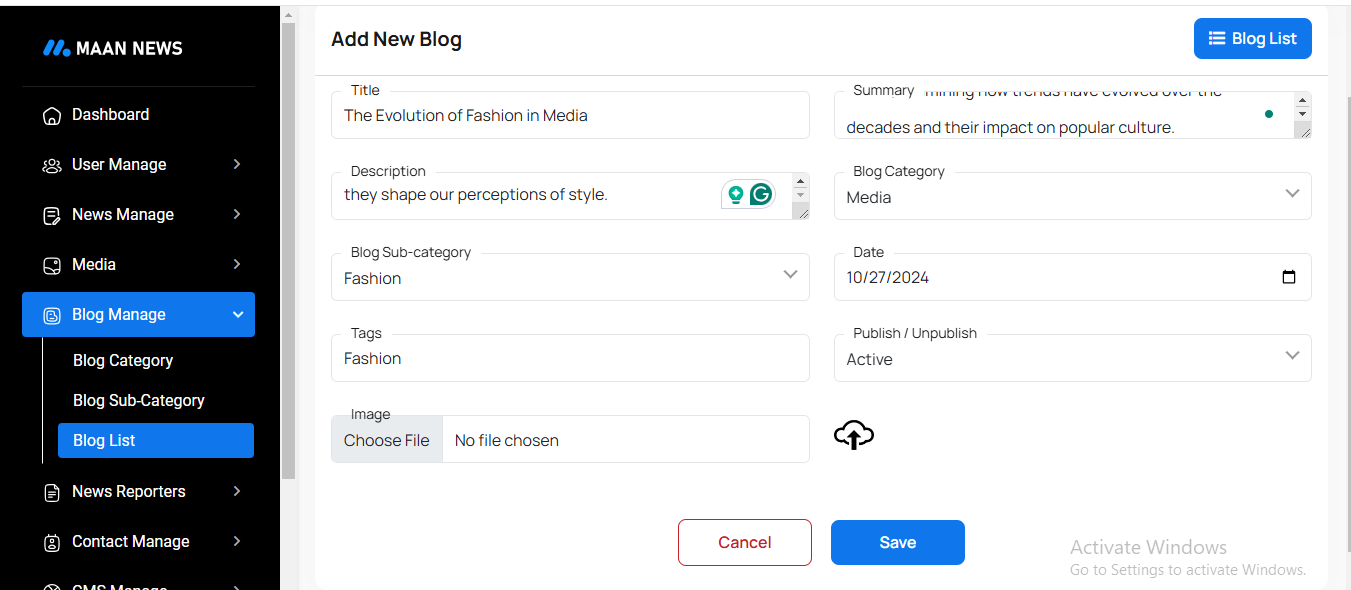Viewport: 1351px width, 590px height.
Task: Open the Blog Sub-category dropdown
Action: 570,277
